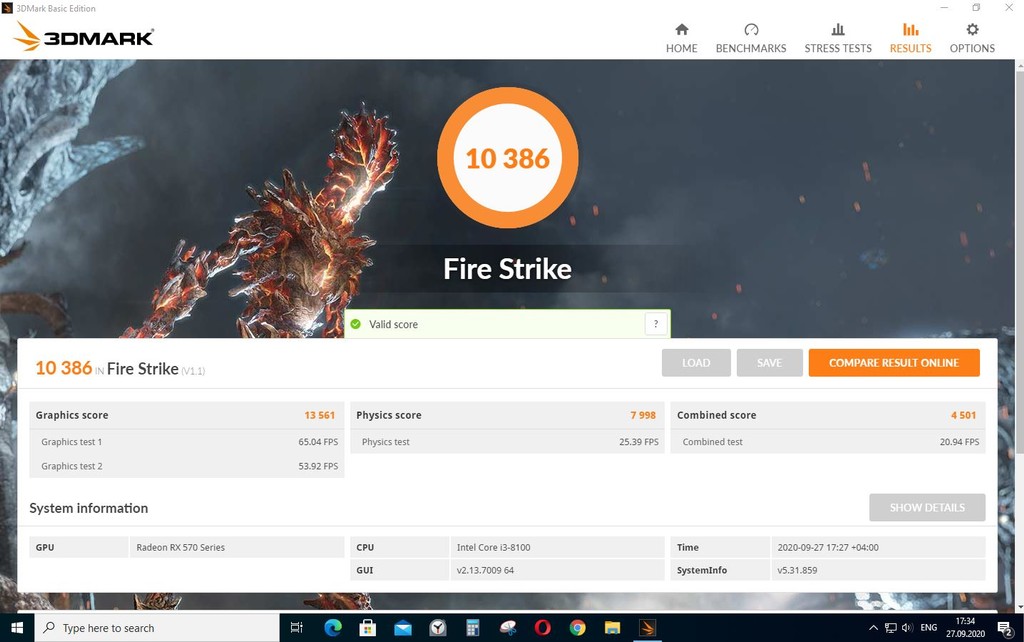
Task: Click the Fire Strike (V1.1) result heading
Action: point(156,369)
